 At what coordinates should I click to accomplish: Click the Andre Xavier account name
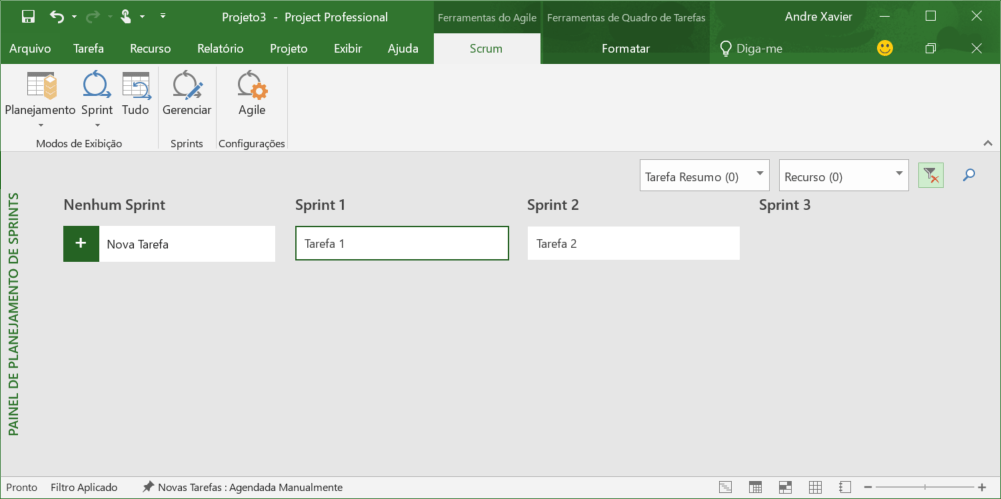(818, 17)
